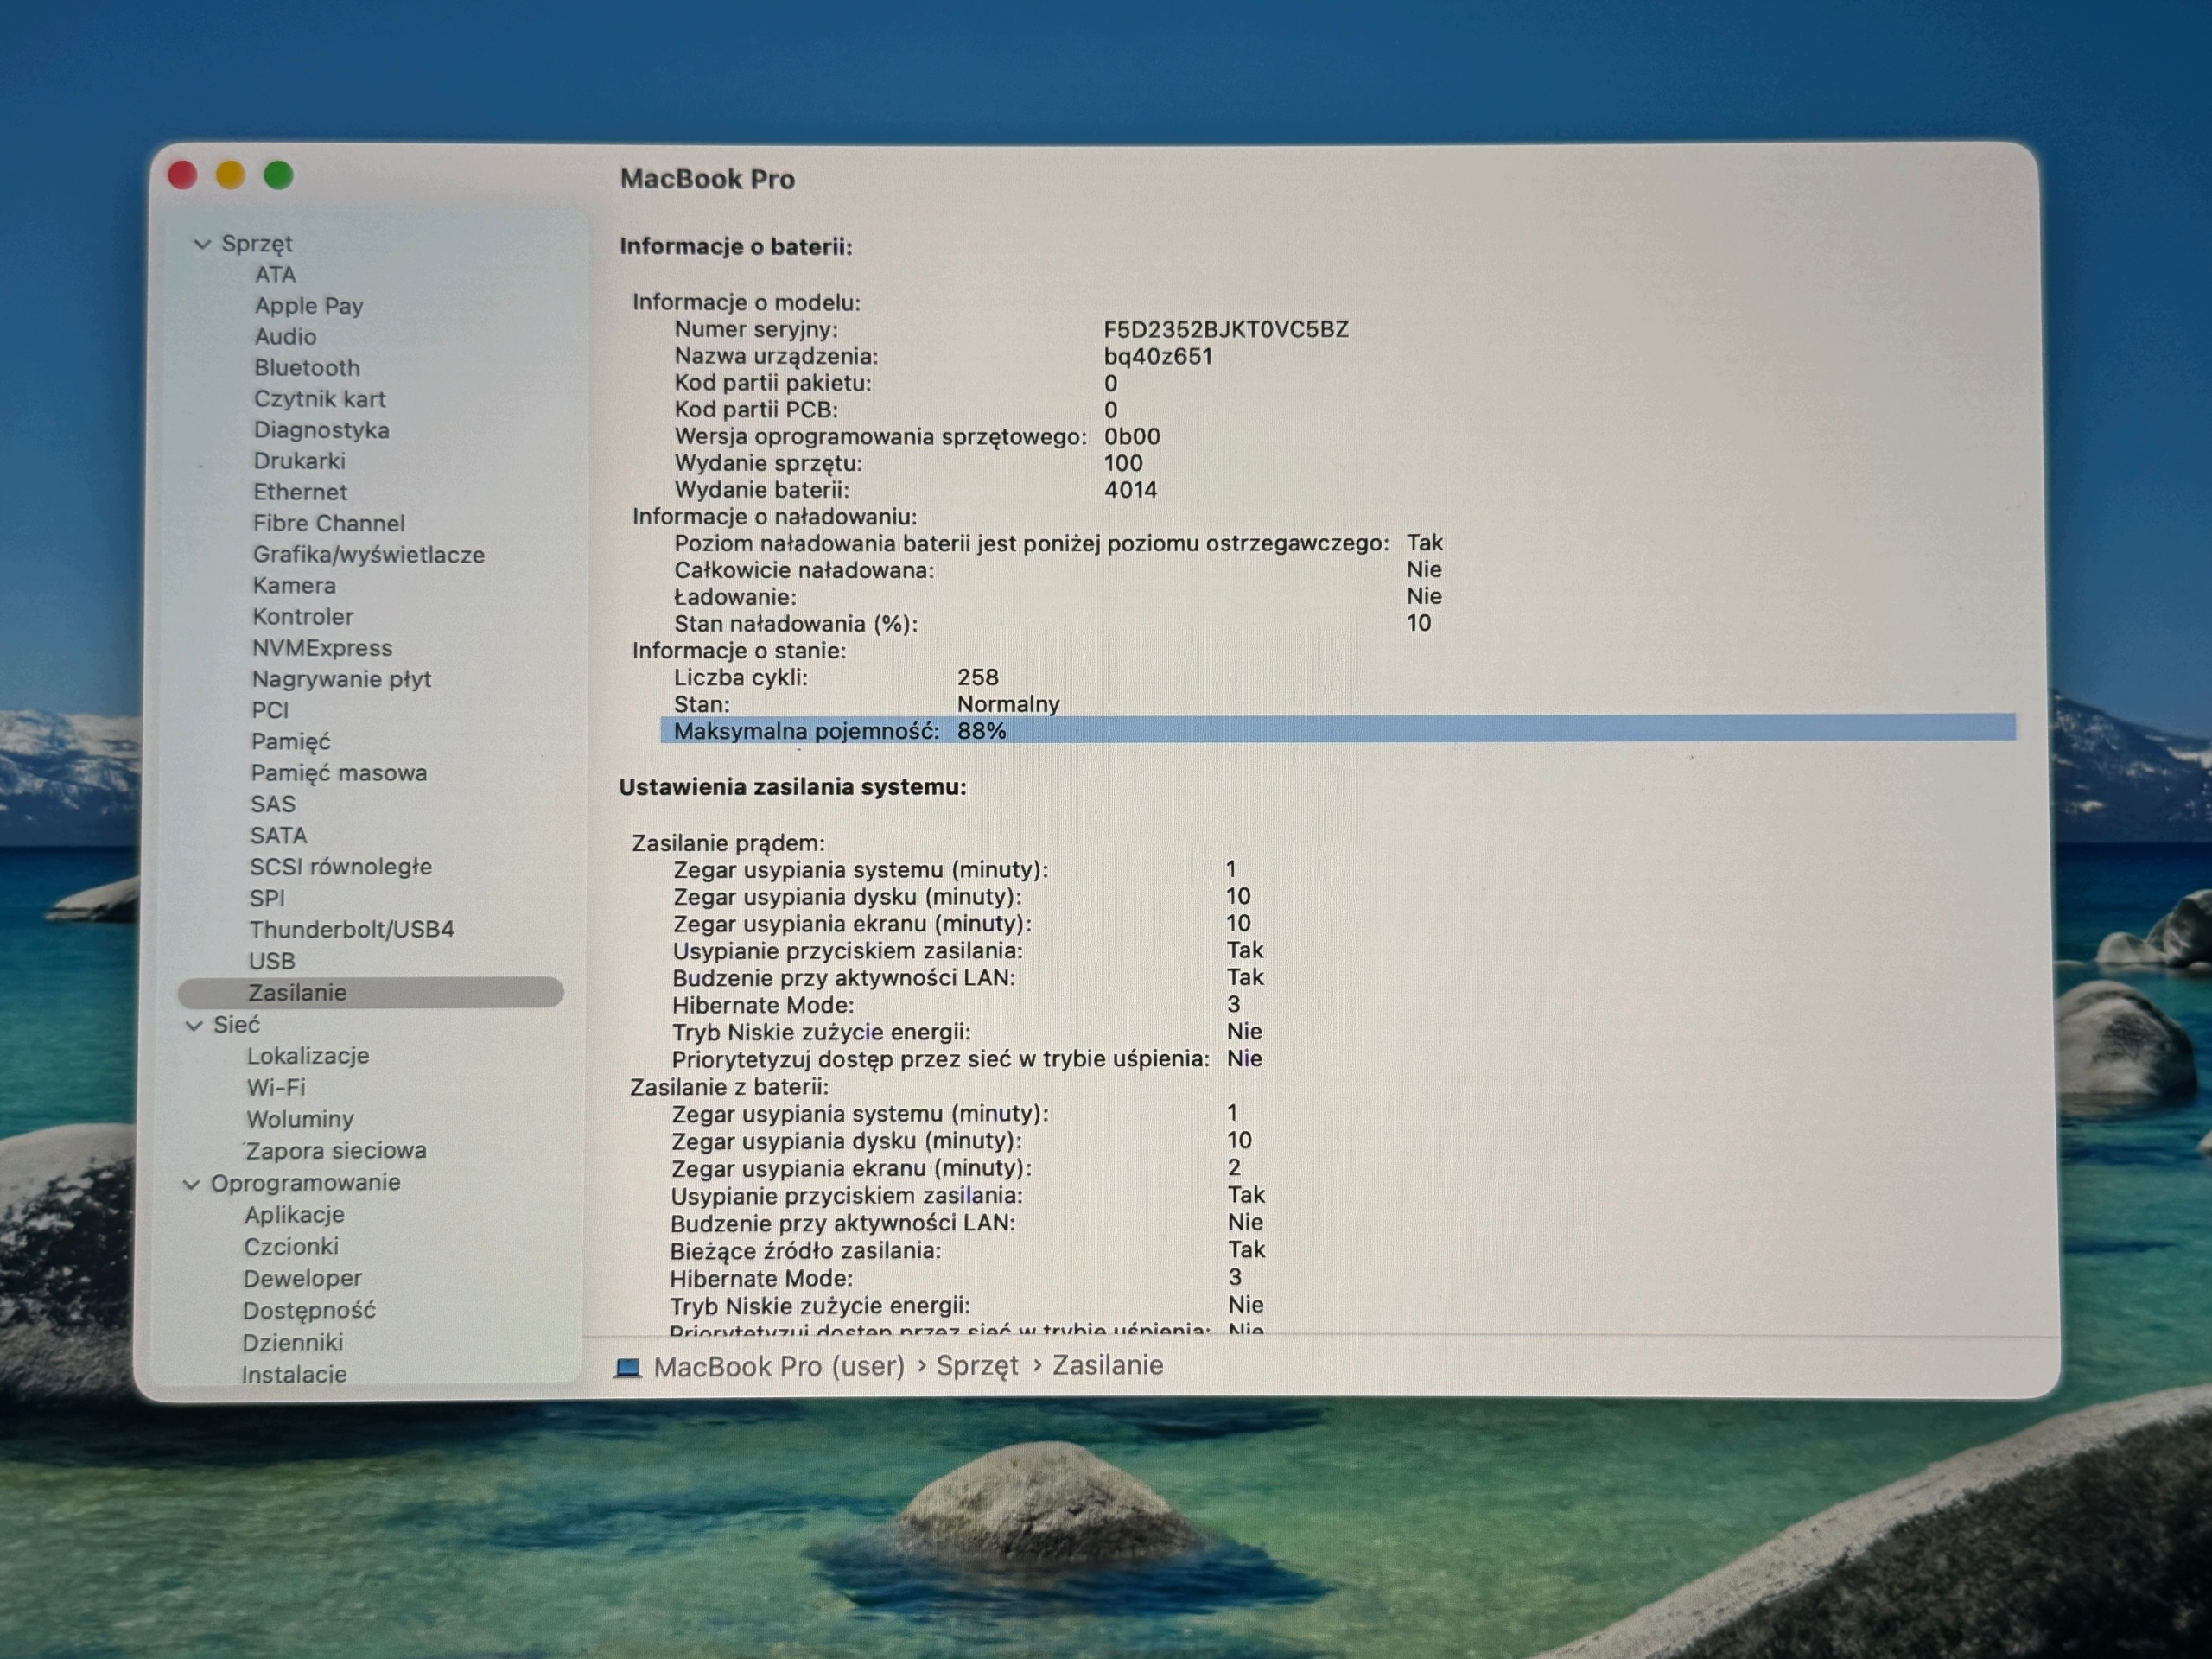Select Kontroler in the sidebar
The image size is (2212, 1659).
(x=303, y=616)
